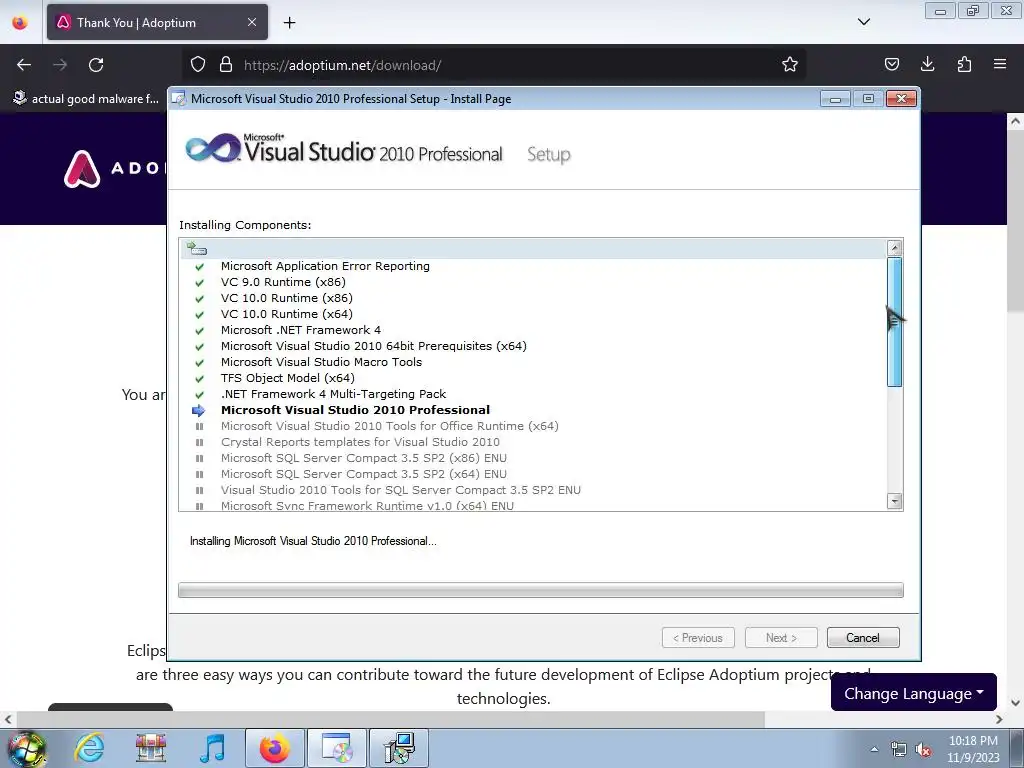Screen dimensions: 1024x768
Task: Select '.NET Framework 4 Multi-Targeting Pack' row
Action: click(333, 394)
